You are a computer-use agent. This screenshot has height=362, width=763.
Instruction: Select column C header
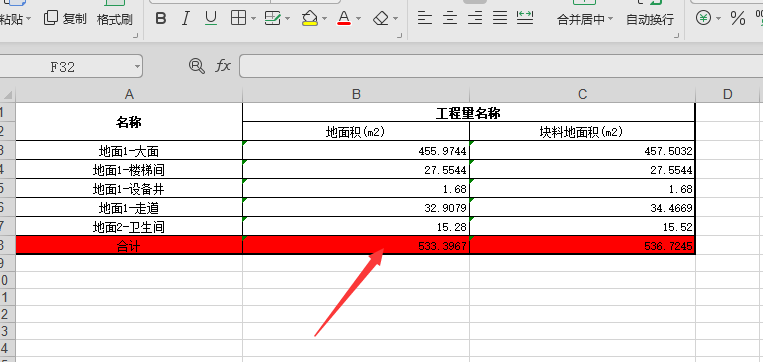click(x=582, y=94)
